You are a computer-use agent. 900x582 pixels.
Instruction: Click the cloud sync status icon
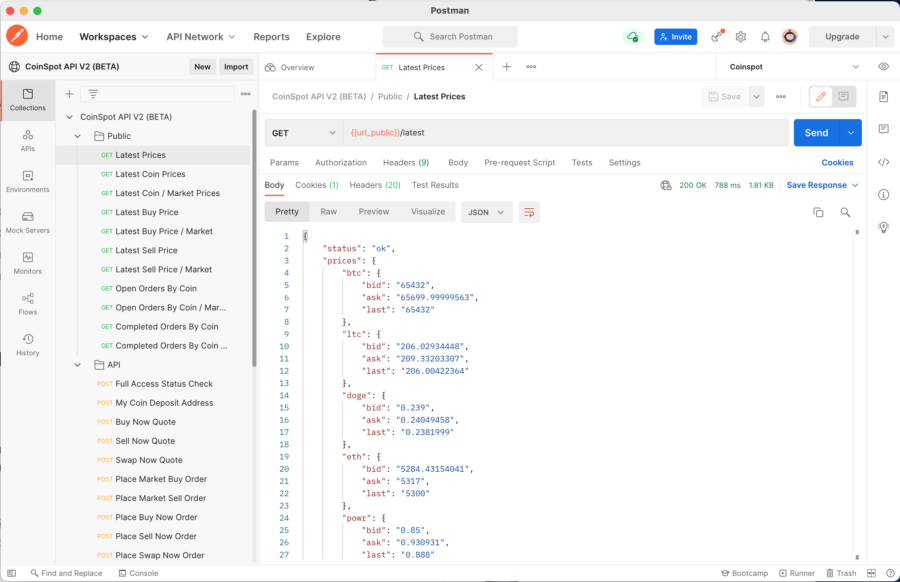click(633, 37)
